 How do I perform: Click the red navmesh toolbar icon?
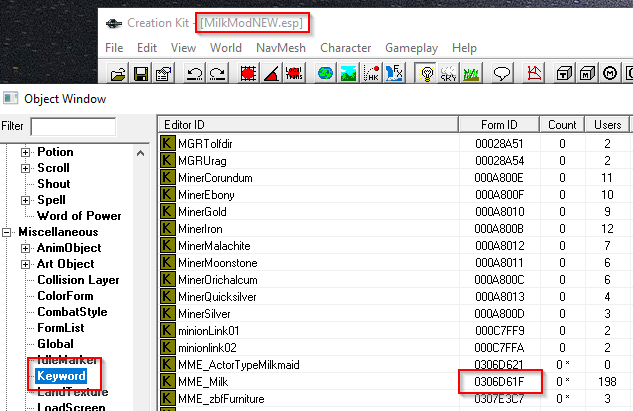[x=534, y=73]
